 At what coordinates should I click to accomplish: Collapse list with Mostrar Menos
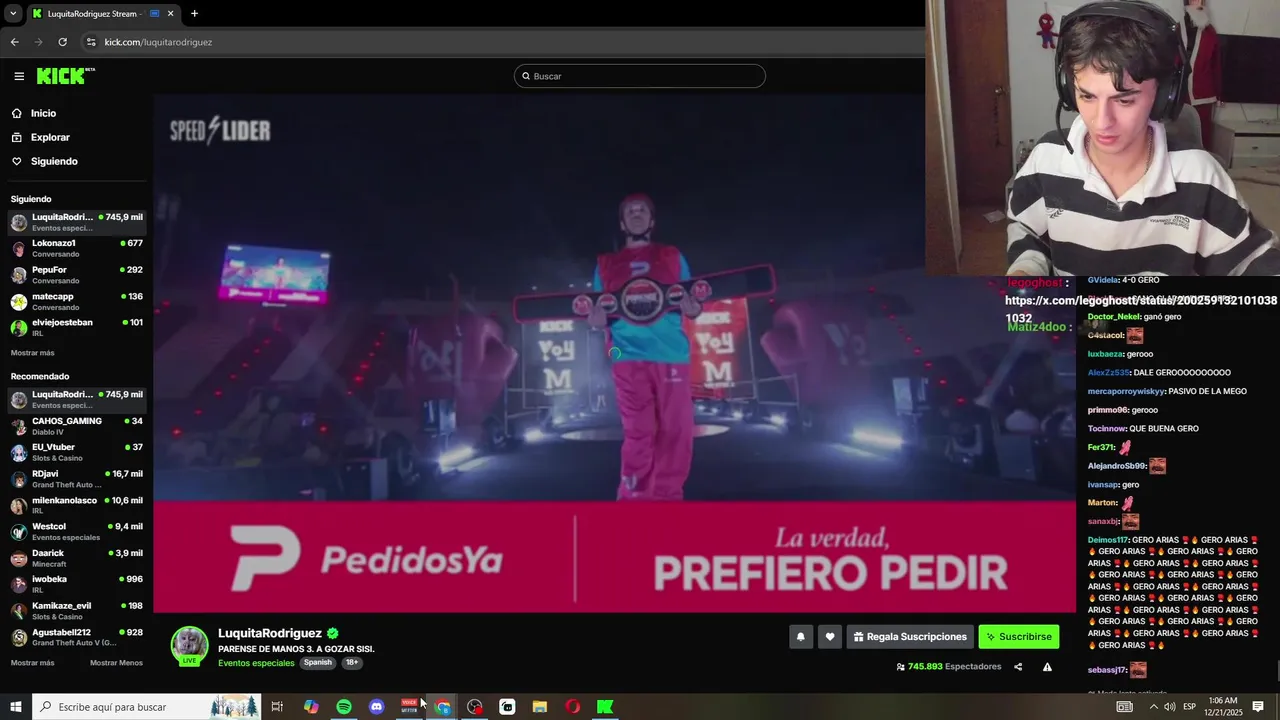pyautogui.click(x=116, y=663)
